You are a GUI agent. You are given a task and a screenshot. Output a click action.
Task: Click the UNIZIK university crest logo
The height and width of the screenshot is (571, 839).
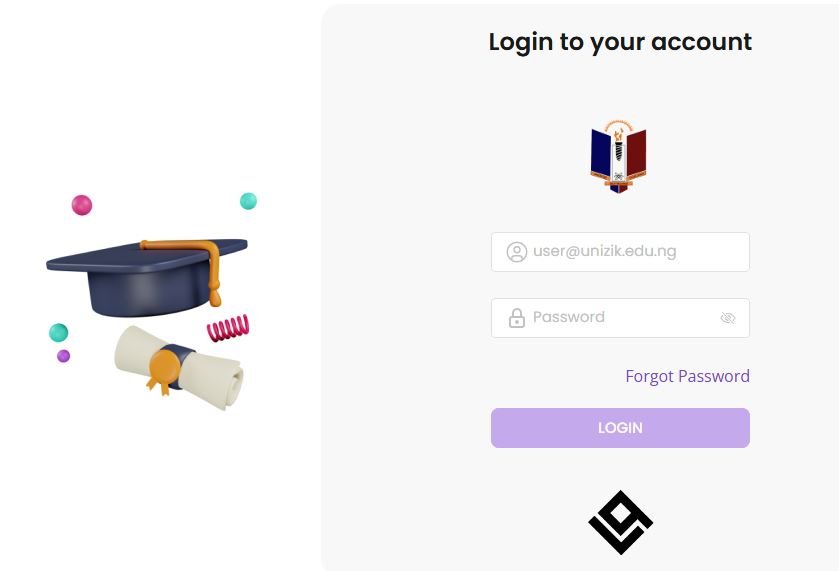coord(619,155)
